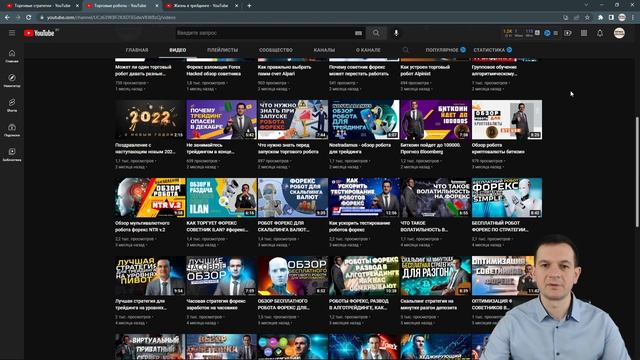This screenshot has width=640, height=360.
Task: Open Обзор бесплатного робота форекс thumbnail
Action: pyautogui.click(x=293, y=276)
